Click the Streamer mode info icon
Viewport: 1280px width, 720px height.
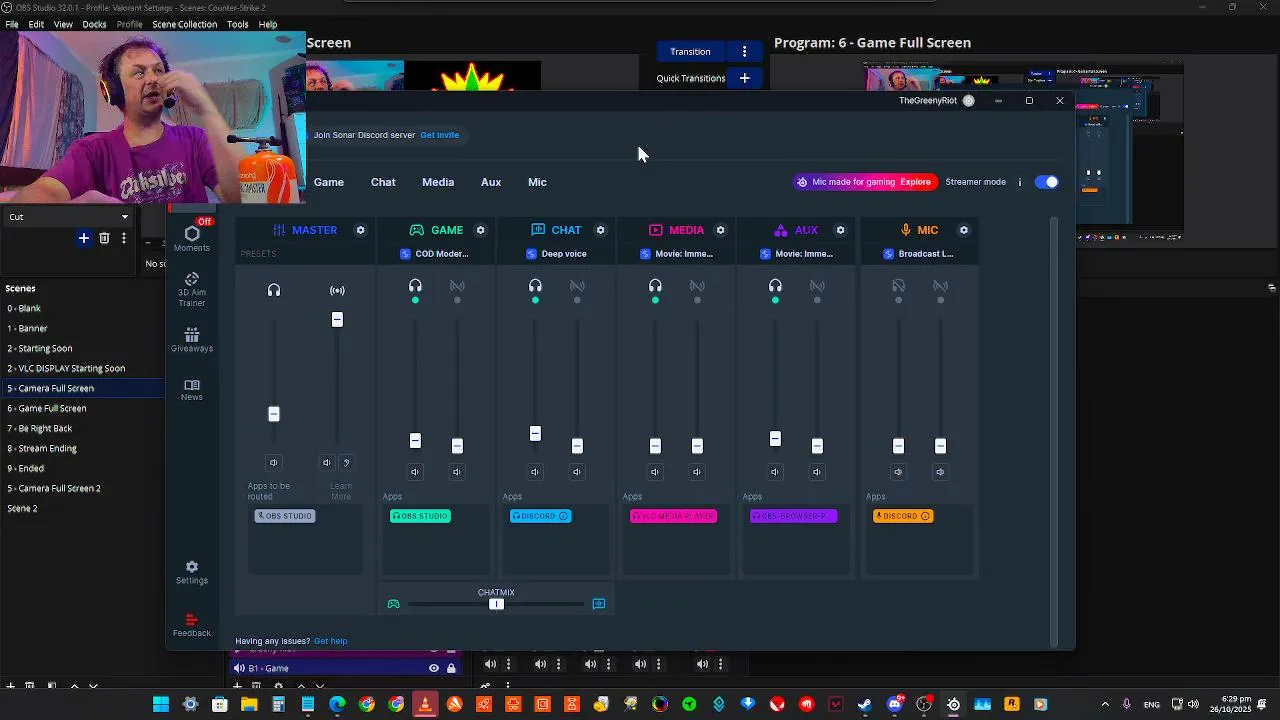1019,182
